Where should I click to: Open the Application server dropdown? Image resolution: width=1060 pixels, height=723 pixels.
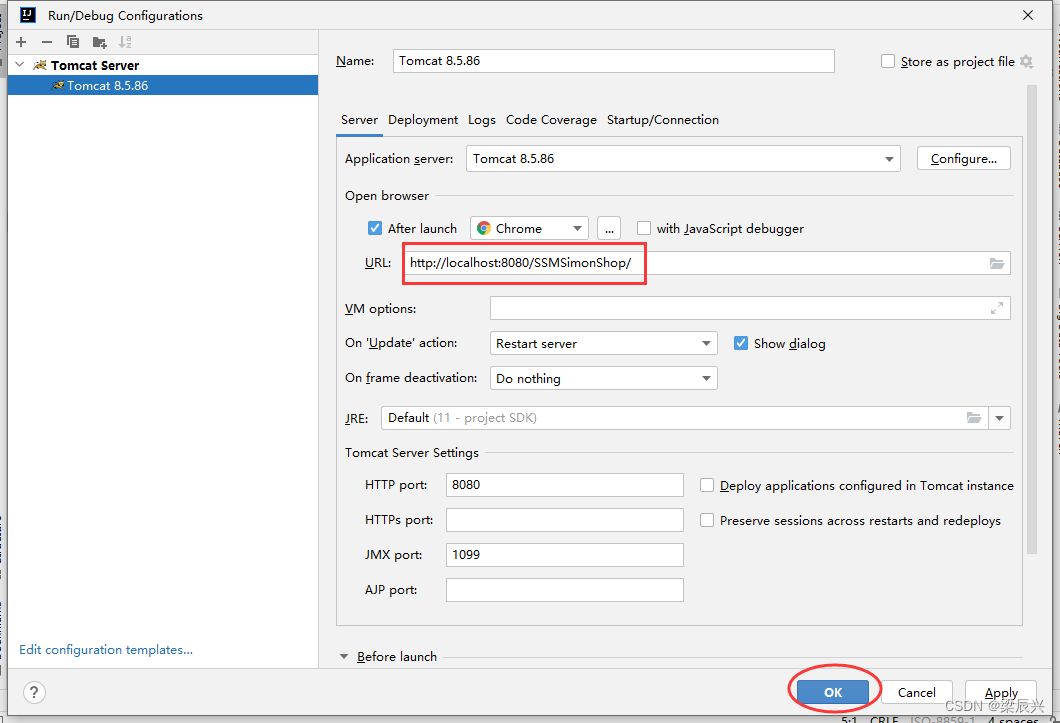(683, 159)
